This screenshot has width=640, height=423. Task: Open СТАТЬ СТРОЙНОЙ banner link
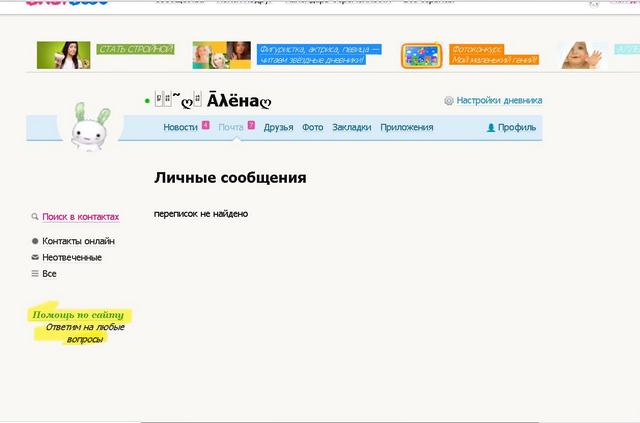click(136, 49)
